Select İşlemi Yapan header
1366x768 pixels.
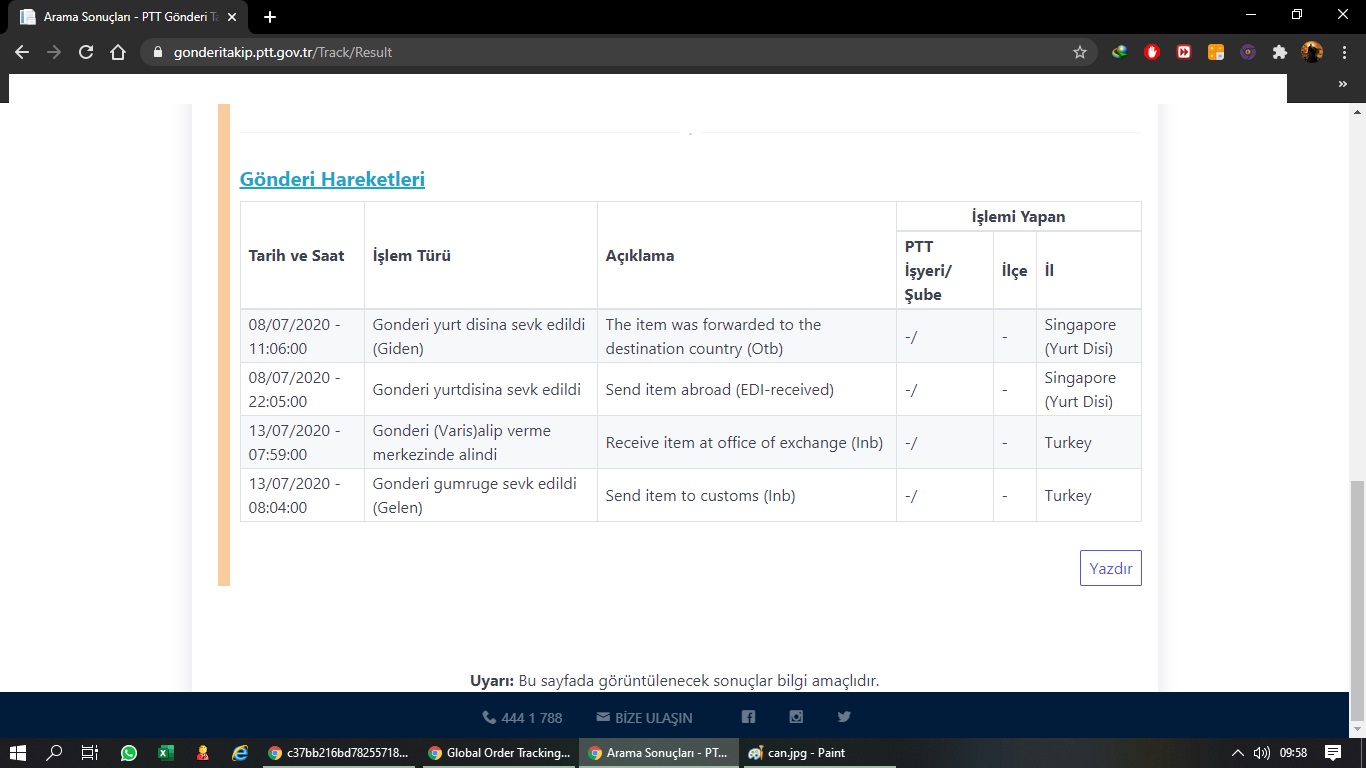[x=1018, y=216]
